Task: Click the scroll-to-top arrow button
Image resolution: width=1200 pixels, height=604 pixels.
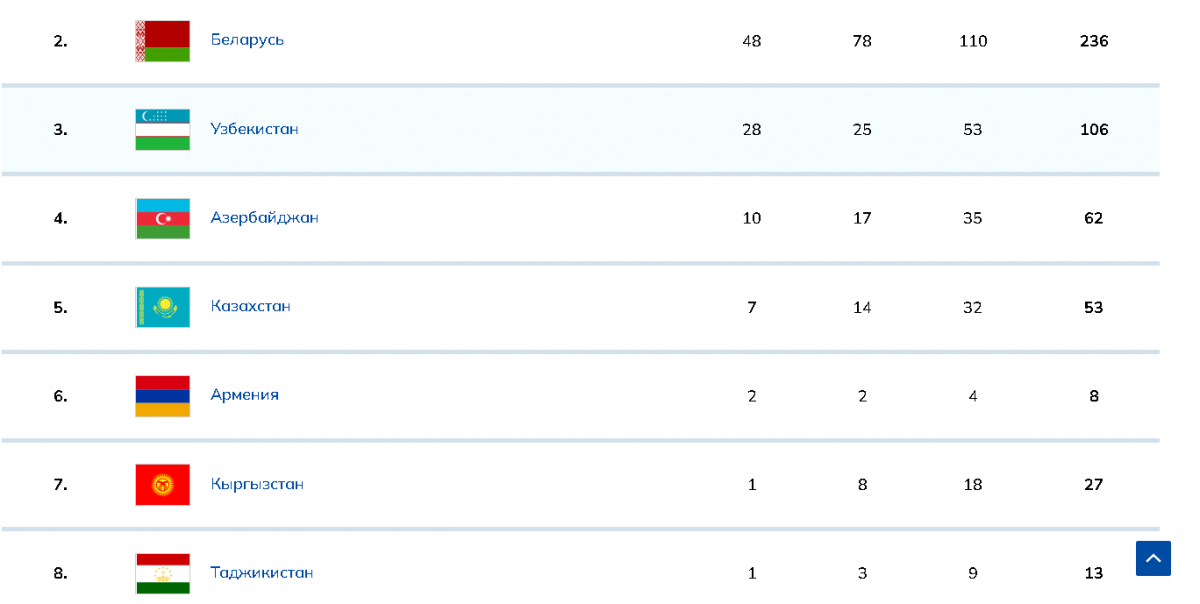Action: pyautogui.click(x=1153, y=558)
